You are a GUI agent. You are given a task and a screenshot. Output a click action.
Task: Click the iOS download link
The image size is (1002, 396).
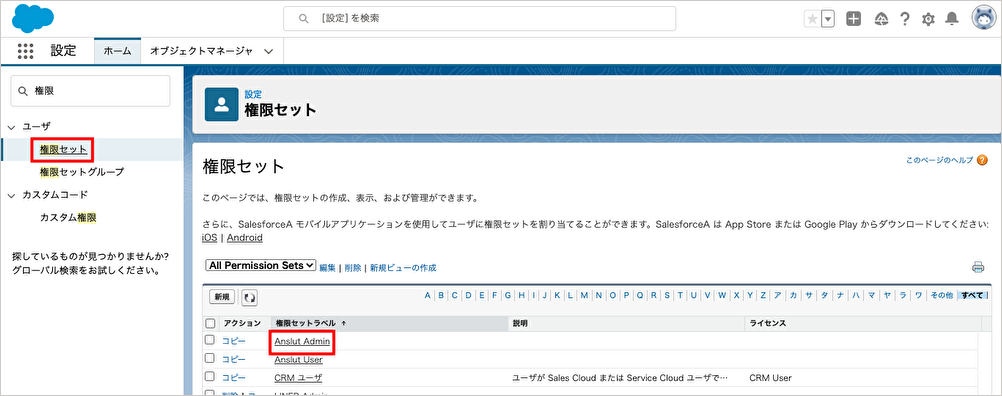(x=209, y=238)
